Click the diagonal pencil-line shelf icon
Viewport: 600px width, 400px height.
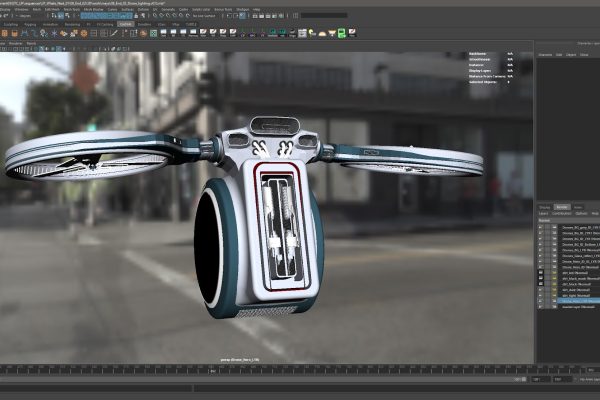click(x=114, y=34)
